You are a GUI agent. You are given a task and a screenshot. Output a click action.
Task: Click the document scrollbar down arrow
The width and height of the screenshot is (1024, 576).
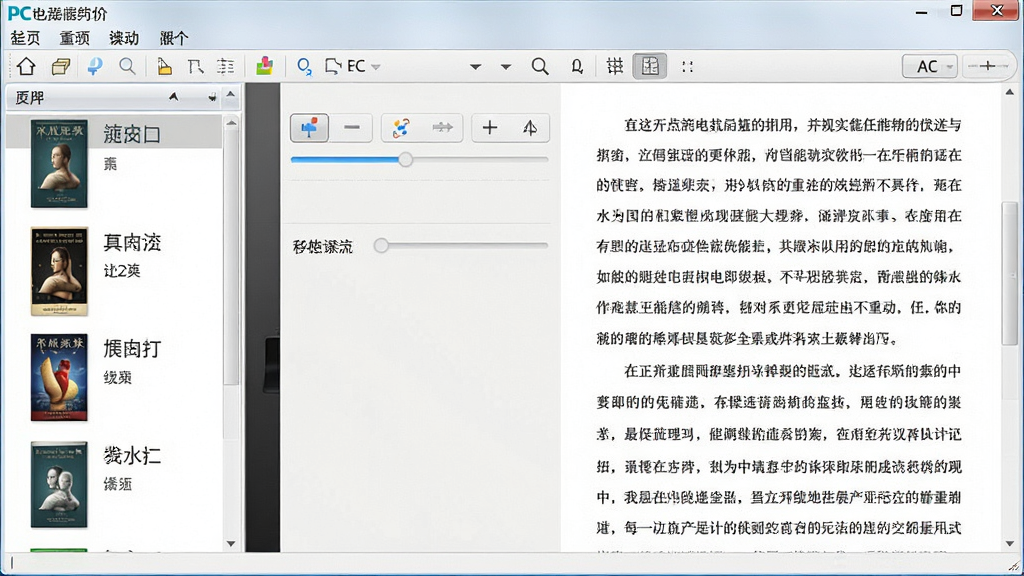(x=1010, y=543)
